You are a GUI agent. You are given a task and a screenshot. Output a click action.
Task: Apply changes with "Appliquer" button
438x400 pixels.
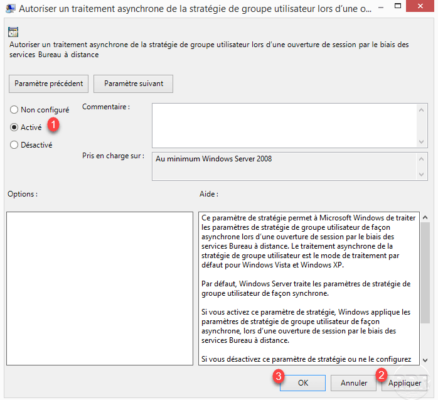pyautogui.click(x=405, y=383)
